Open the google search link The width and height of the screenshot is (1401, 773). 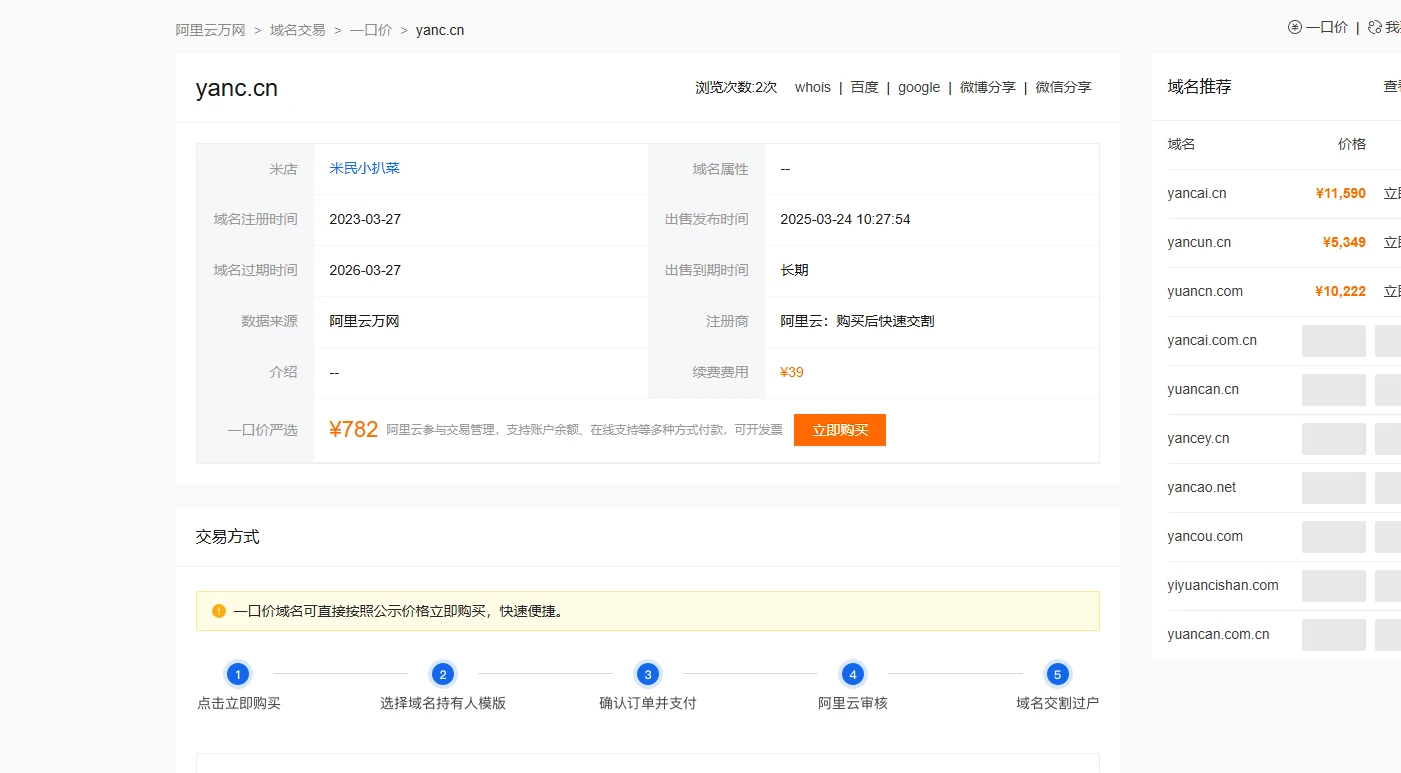(918, 88)
